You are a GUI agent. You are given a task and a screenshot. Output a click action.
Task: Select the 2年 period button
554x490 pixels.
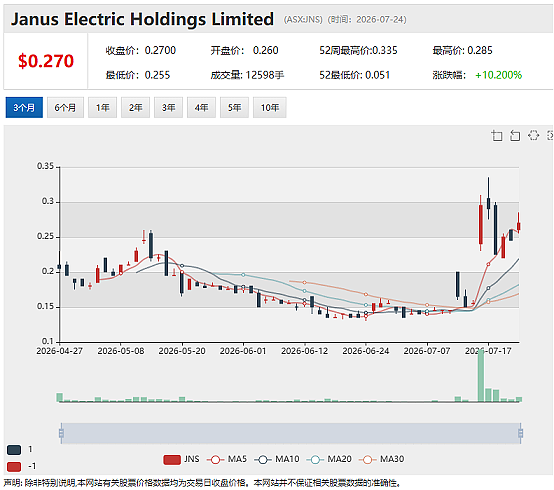click(x=135, y=107)
